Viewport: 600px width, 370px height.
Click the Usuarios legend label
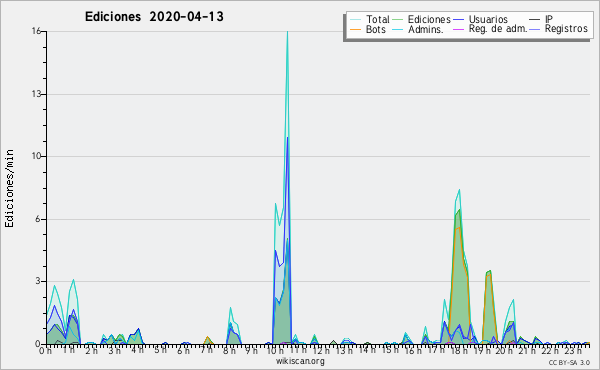coord(488,19)
